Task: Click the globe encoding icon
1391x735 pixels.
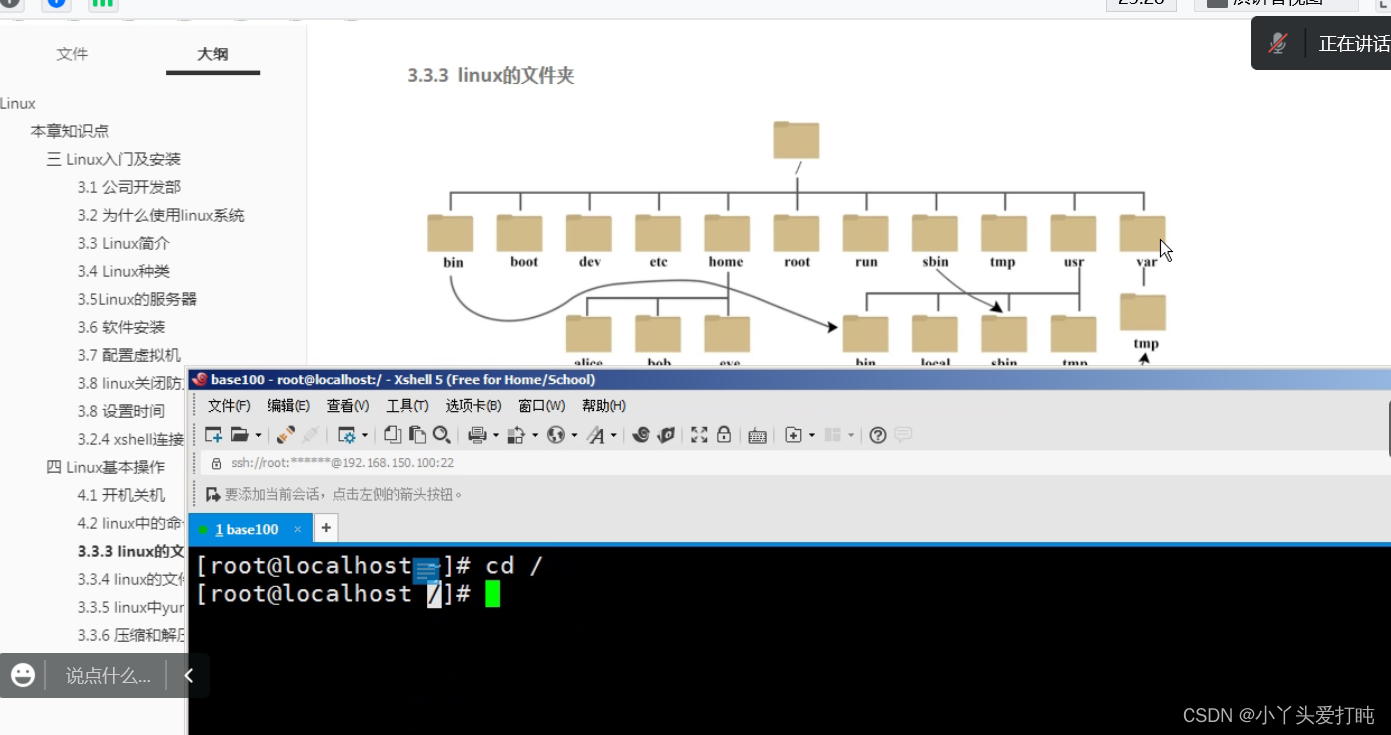Action: (x=555, y=435)
